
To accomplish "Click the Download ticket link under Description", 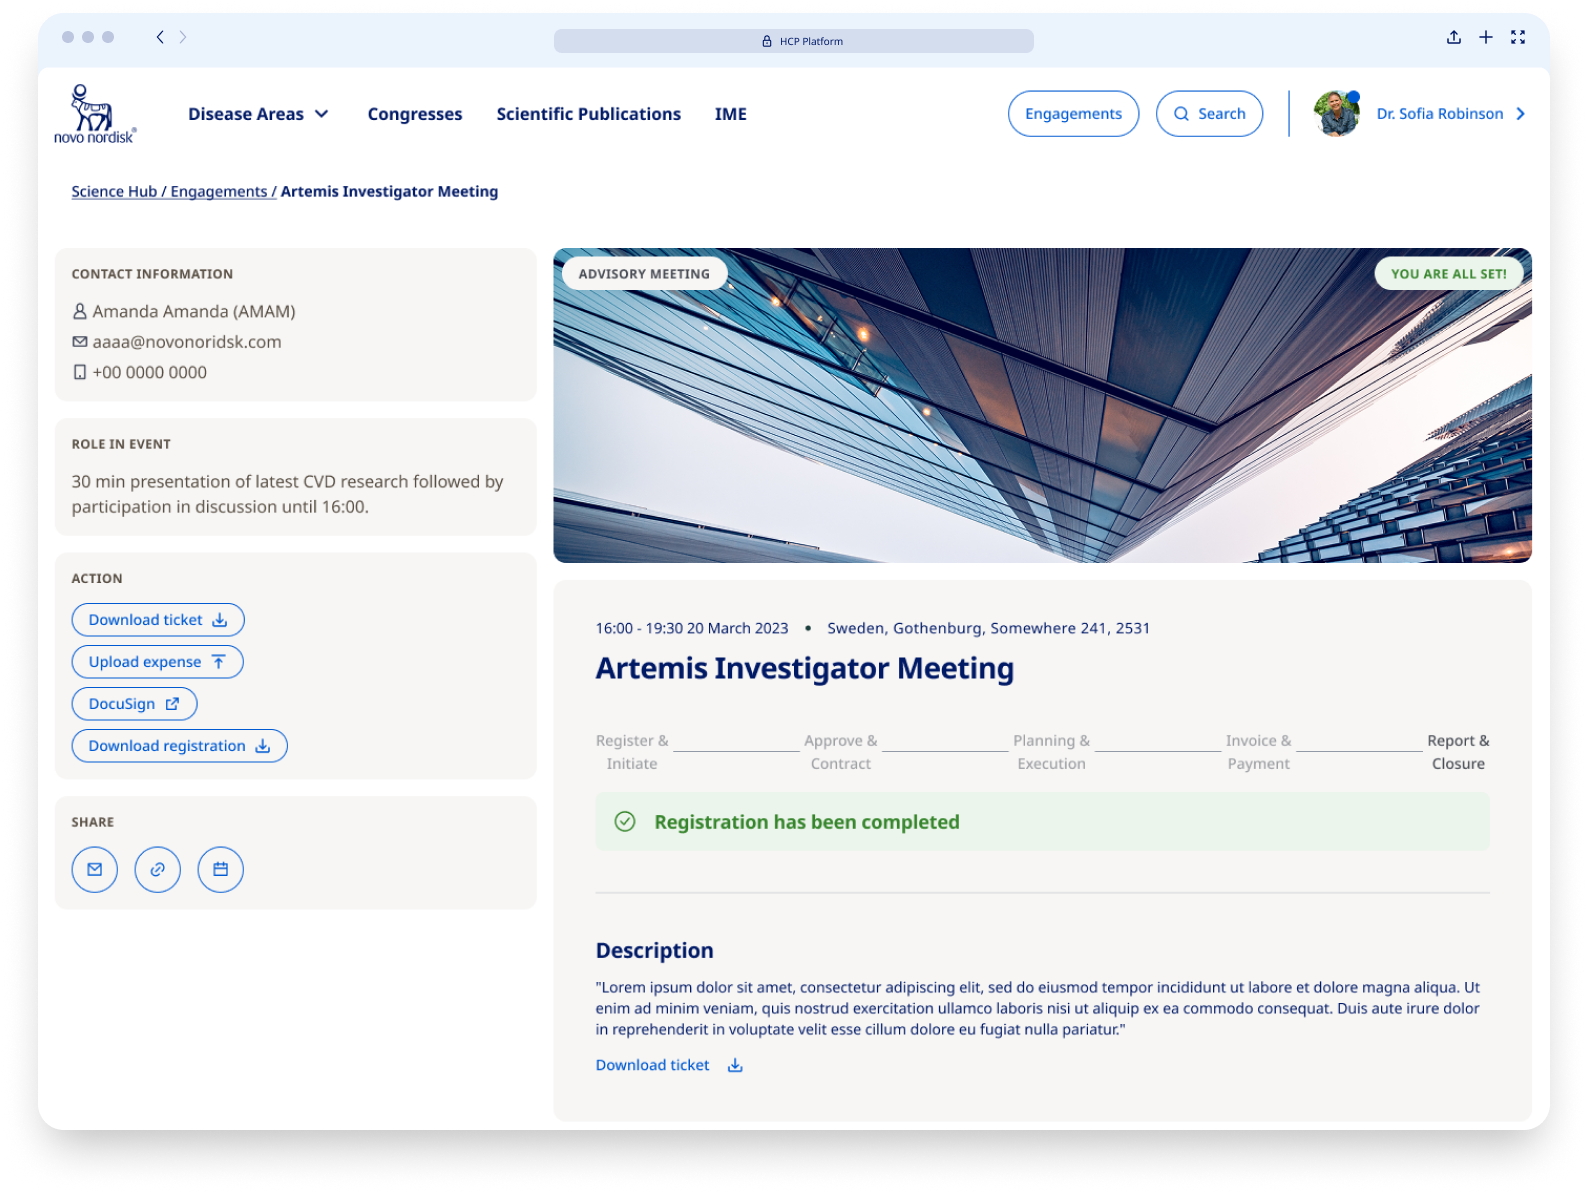I will coord(653,1066).
